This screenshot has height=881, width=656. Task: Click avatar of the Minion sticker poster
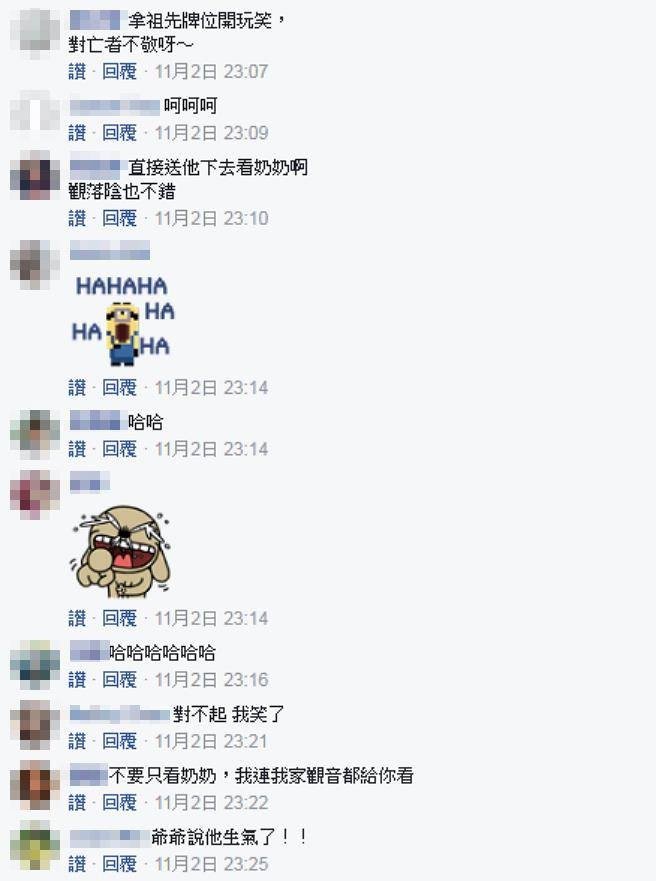click(x=35, y=265)
